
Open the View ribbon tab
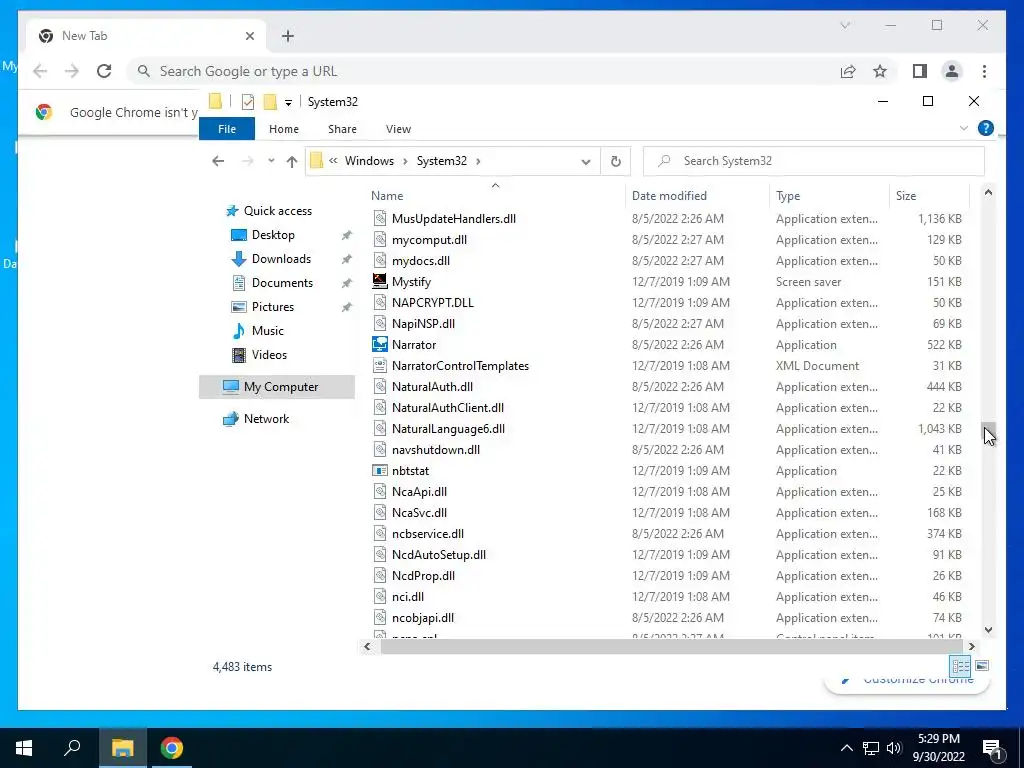(x=398, y=129)
